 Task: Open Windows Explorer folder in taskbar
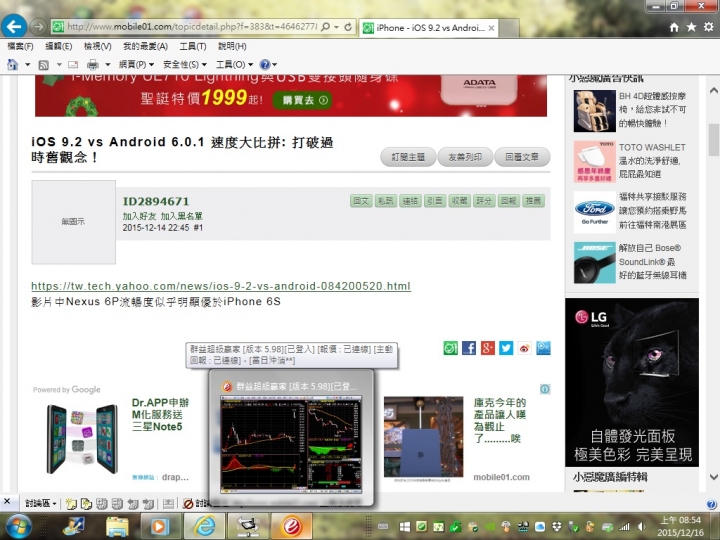pyautogui.click(x=117, y=526)
